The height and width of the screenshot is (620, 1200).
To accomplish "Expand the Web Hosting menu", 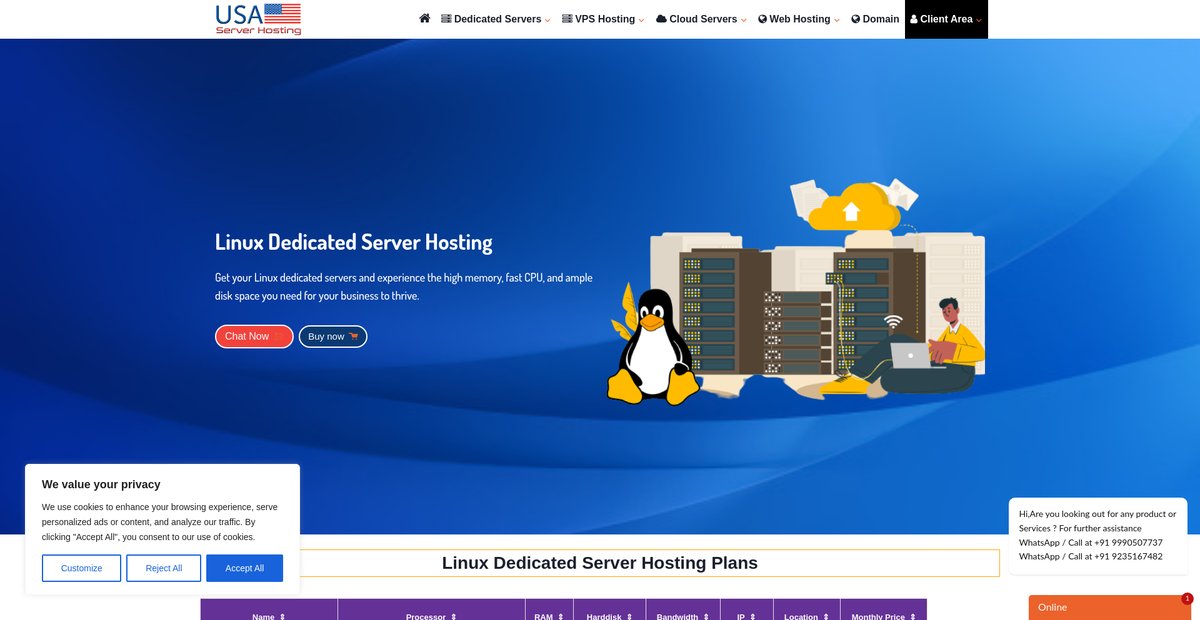I will click(x=798, y=19).
